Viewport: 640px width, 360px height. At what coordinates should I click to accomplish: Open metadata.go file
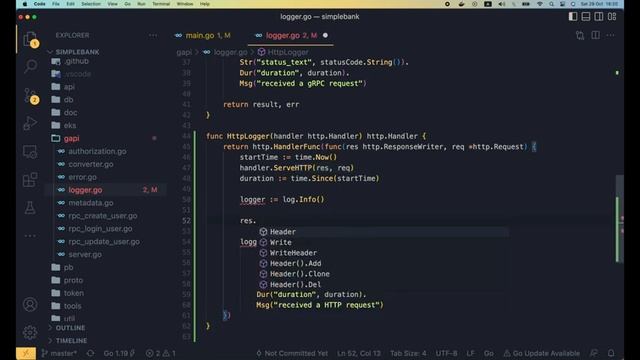coord(91,203)
